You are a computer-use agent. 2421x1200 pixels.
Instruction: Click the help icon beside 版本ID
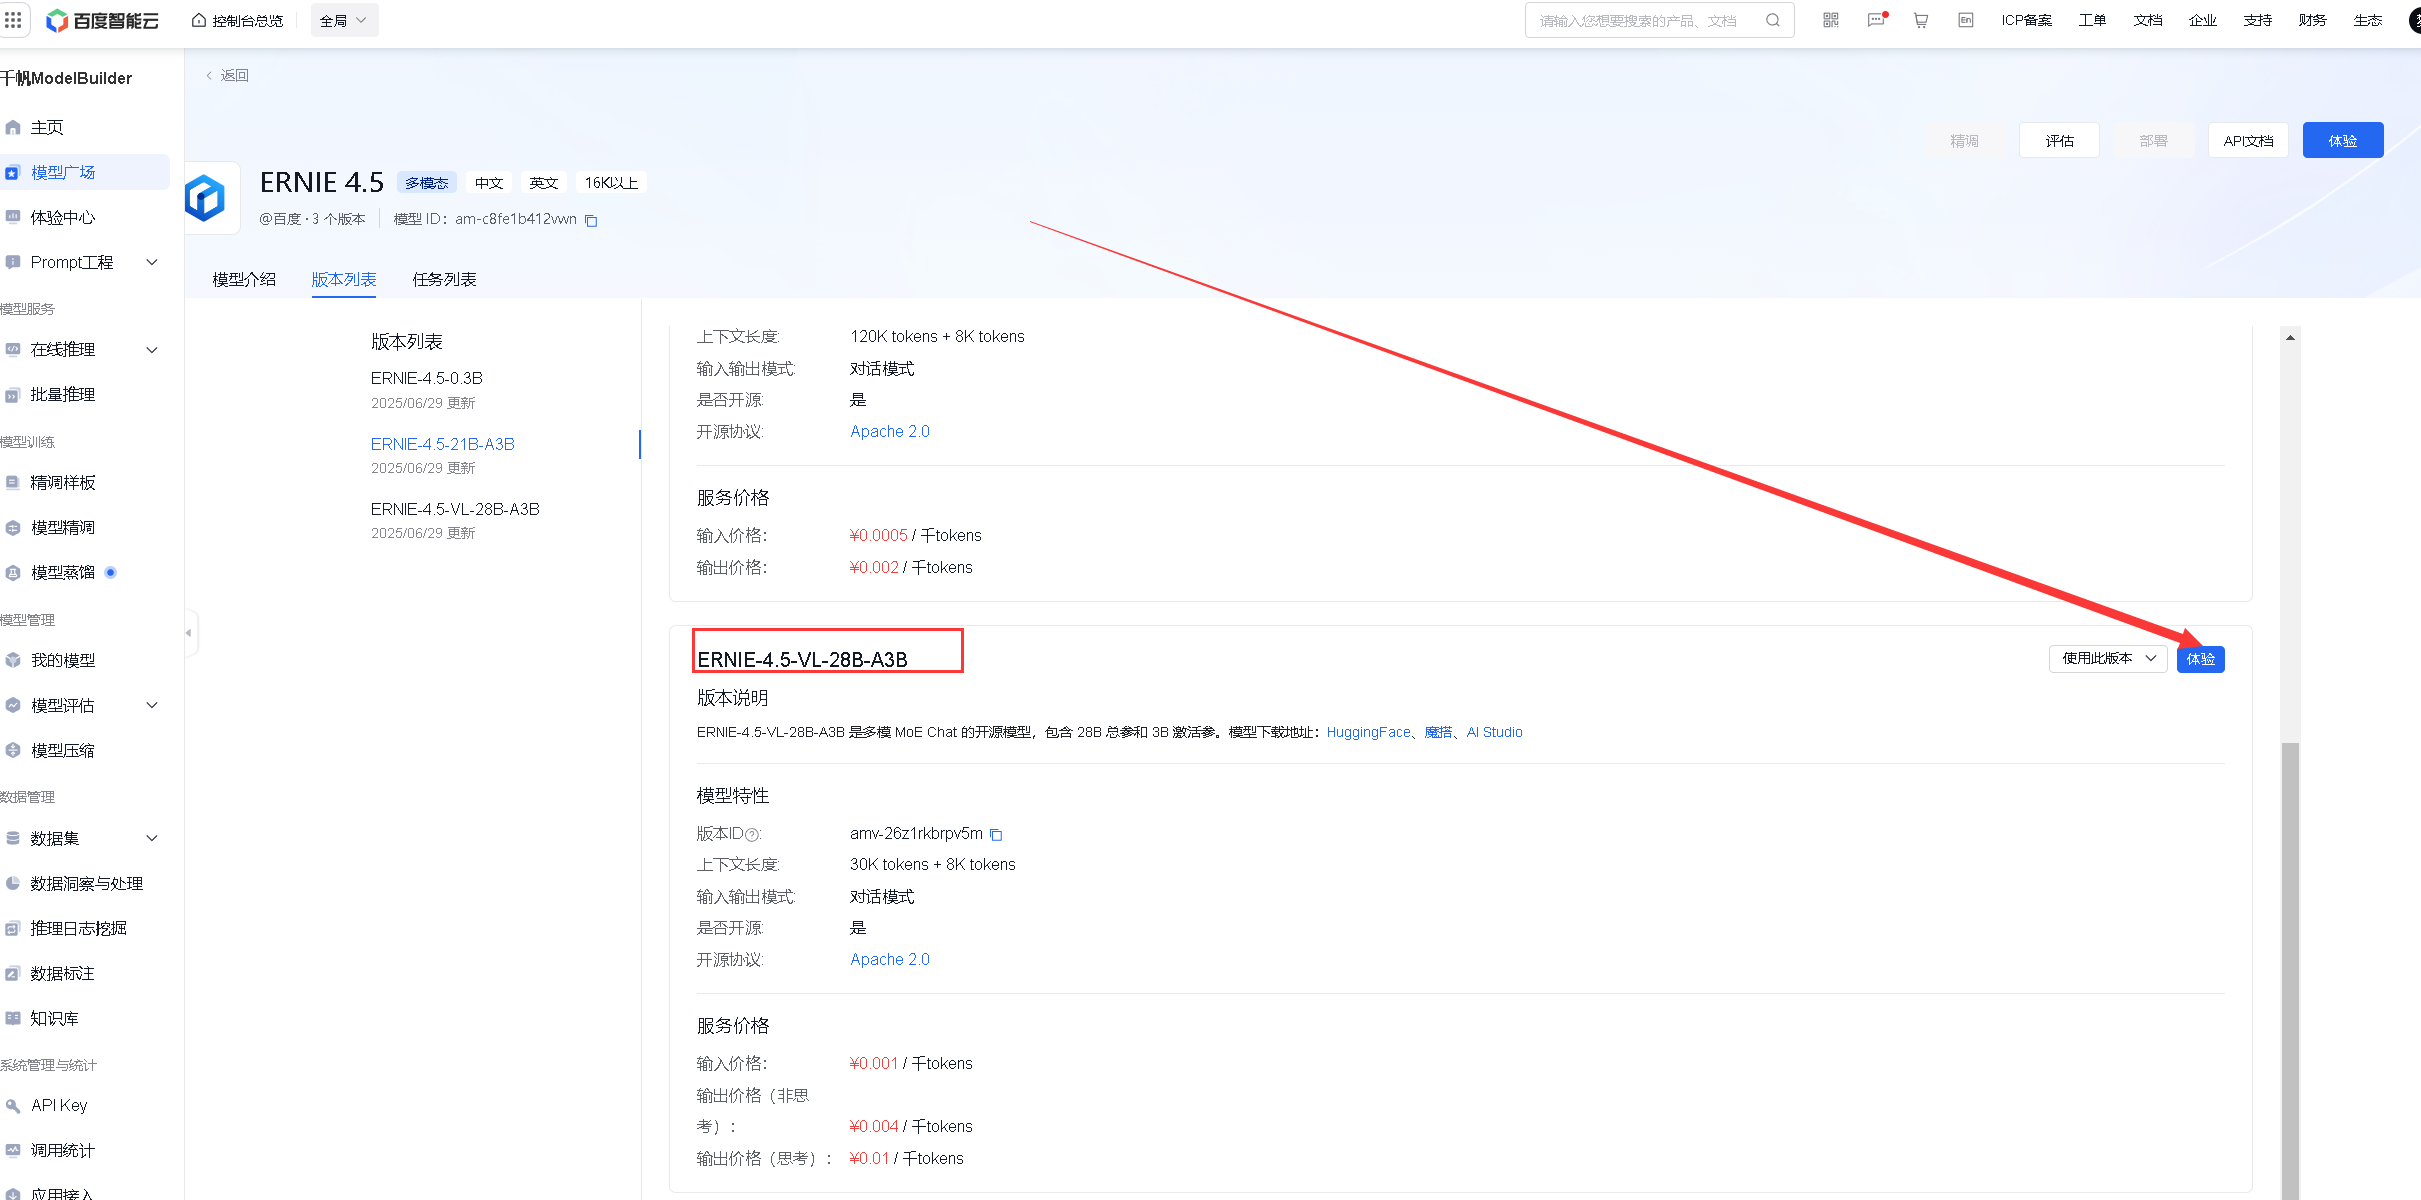[x=752, y=835]
